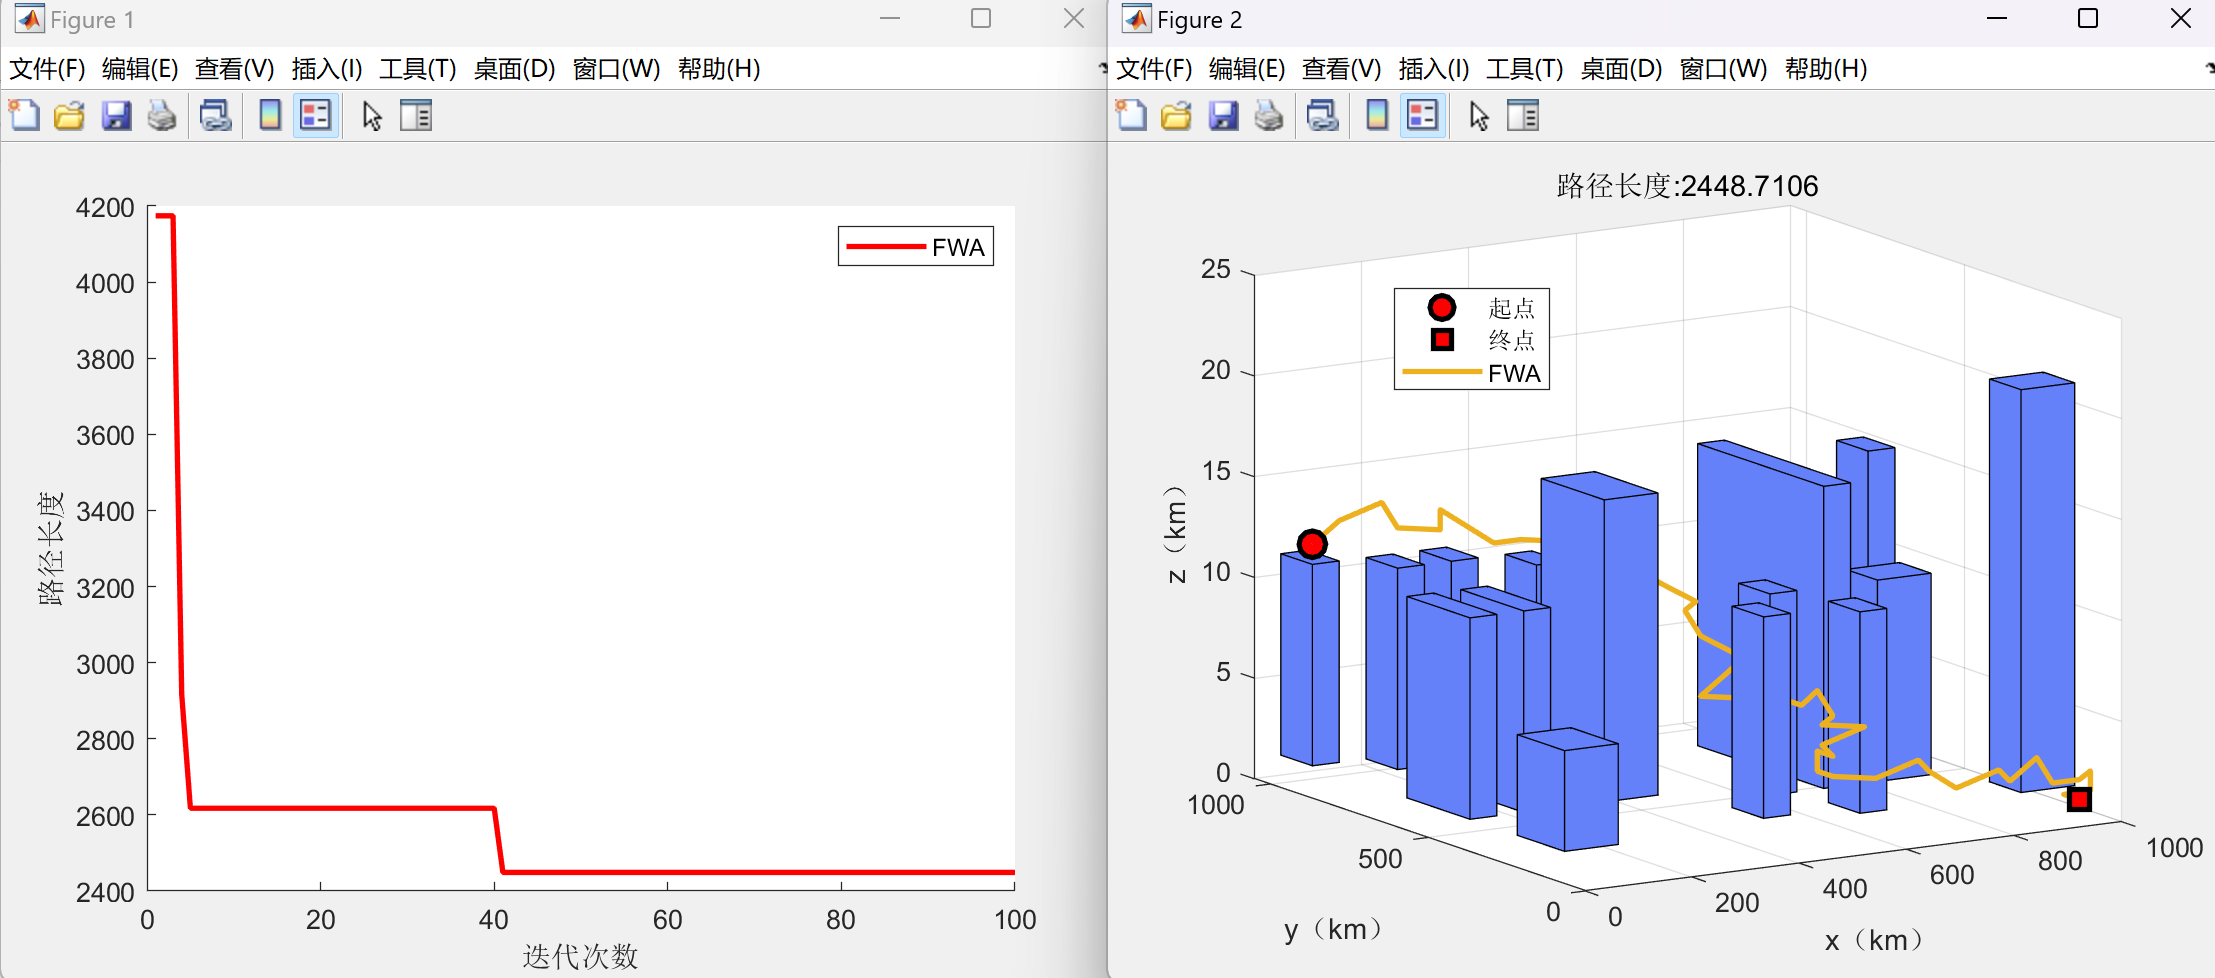The height and width of the screenshot is (978, 2215).
Task: Toggle Insert Legend in Figure 1 toolbar
Action: coord(316,116)
